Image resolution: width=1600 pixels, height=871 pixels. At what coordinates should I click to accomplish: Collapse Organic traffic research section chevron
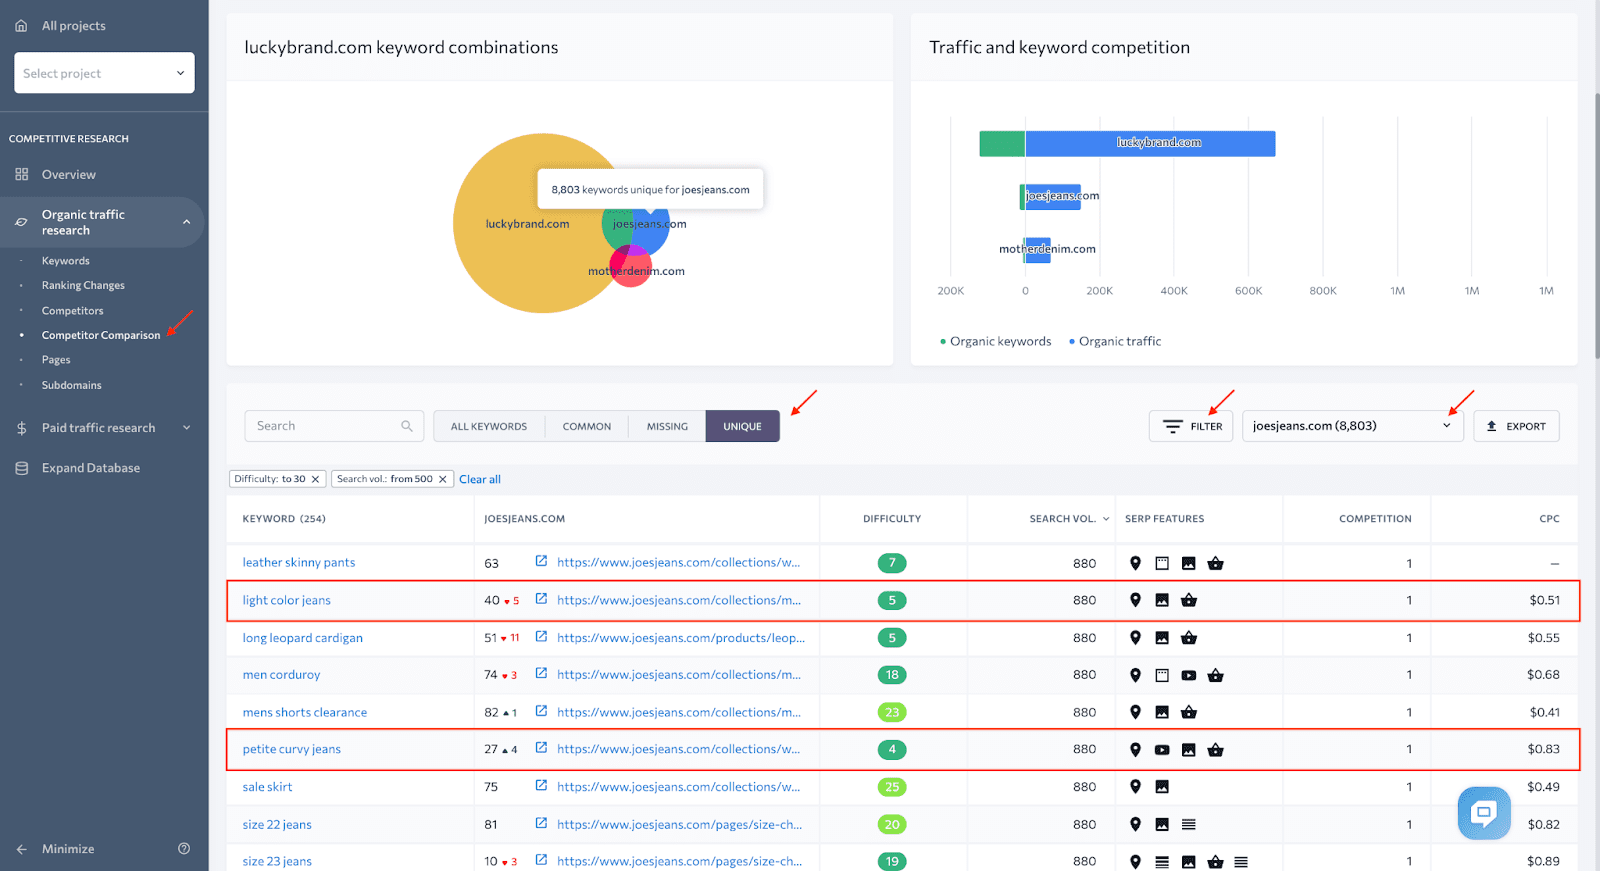pyautogui.click(x=186, y=222)
